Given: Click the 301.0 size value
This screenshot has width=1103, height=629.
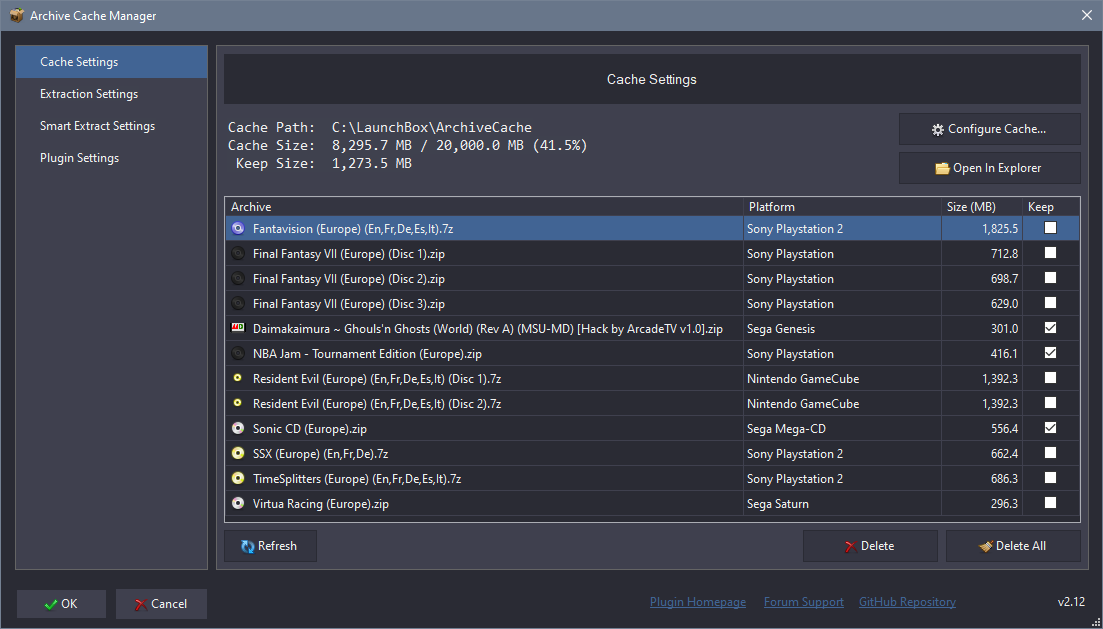Looking at the screenshot, I should [x=1005, y=329].
